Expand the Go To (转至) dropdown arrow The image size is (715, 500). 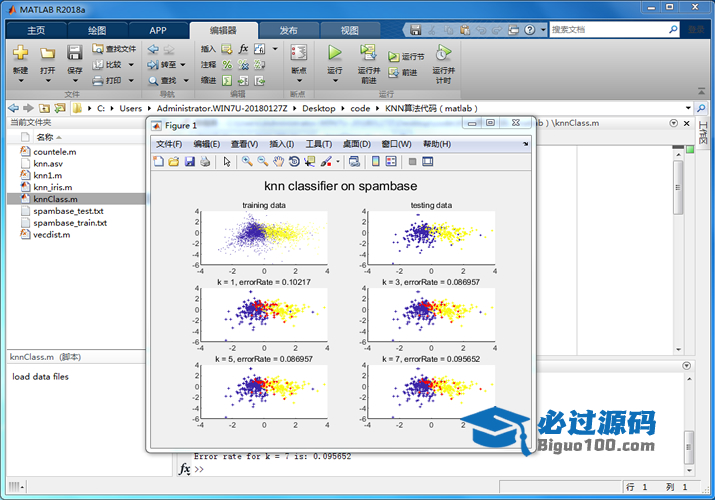coord(183,65)
